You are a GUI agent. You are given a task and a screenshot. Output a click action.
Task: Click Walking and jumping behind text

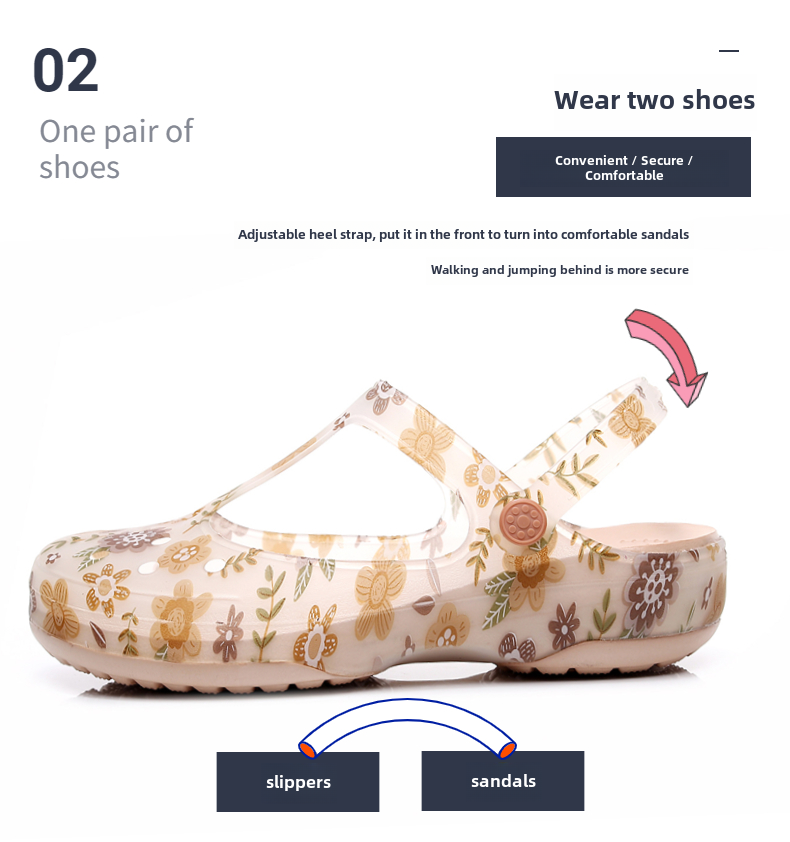pos(559,270)
